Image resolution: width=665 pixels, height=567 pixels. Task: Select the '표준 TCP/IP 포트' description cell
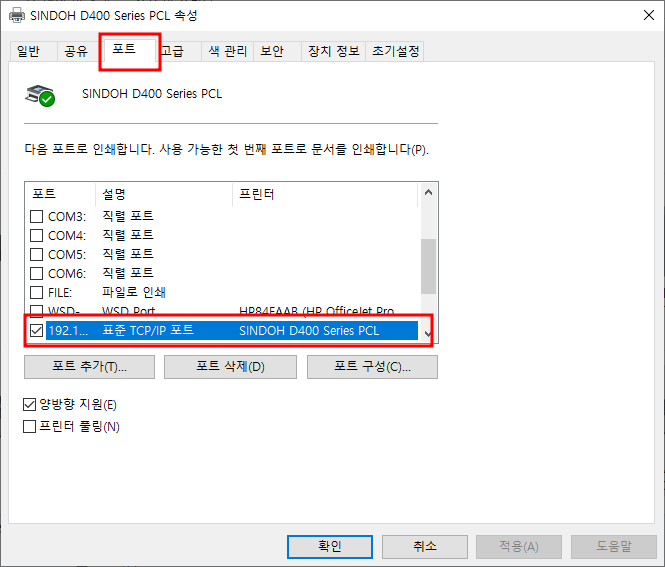148,330
